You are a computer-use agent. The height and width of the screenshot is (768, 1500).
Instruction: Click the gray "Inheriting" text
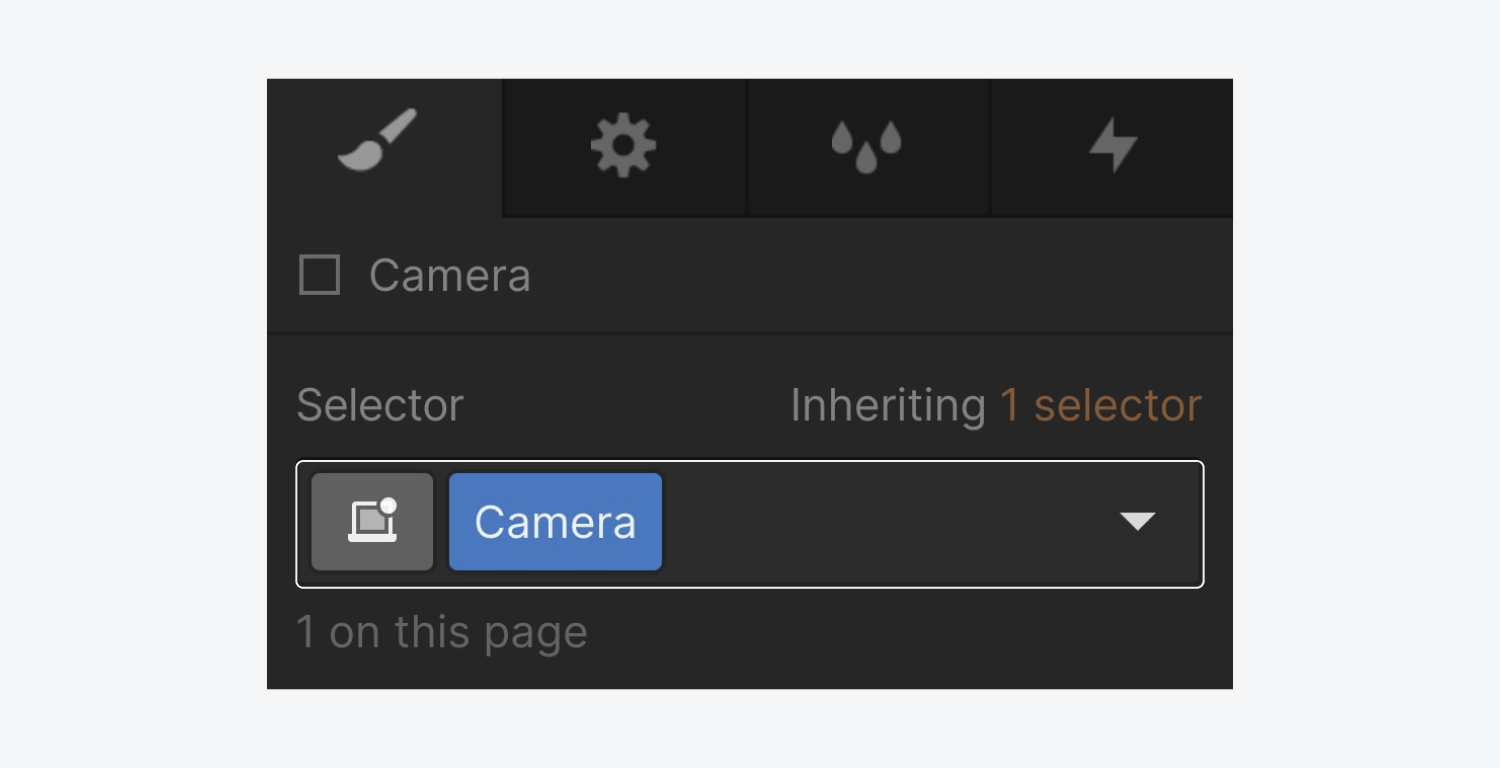pyautogui.click(x=888, y=406)
